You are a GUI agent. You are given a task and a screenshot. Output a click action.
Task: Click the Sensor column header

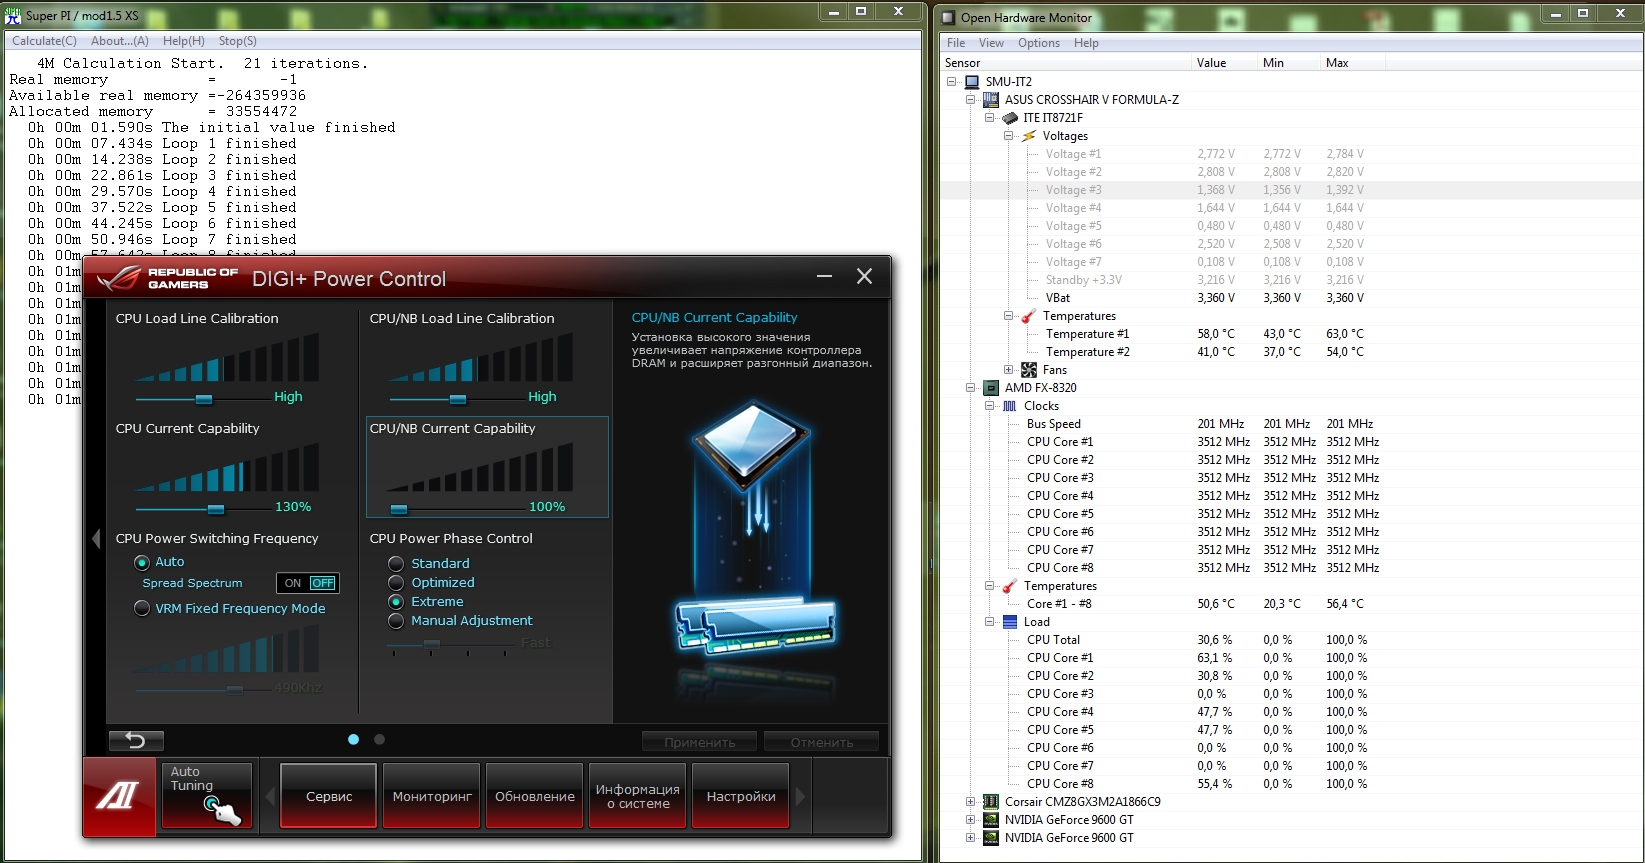[1066, 63]
